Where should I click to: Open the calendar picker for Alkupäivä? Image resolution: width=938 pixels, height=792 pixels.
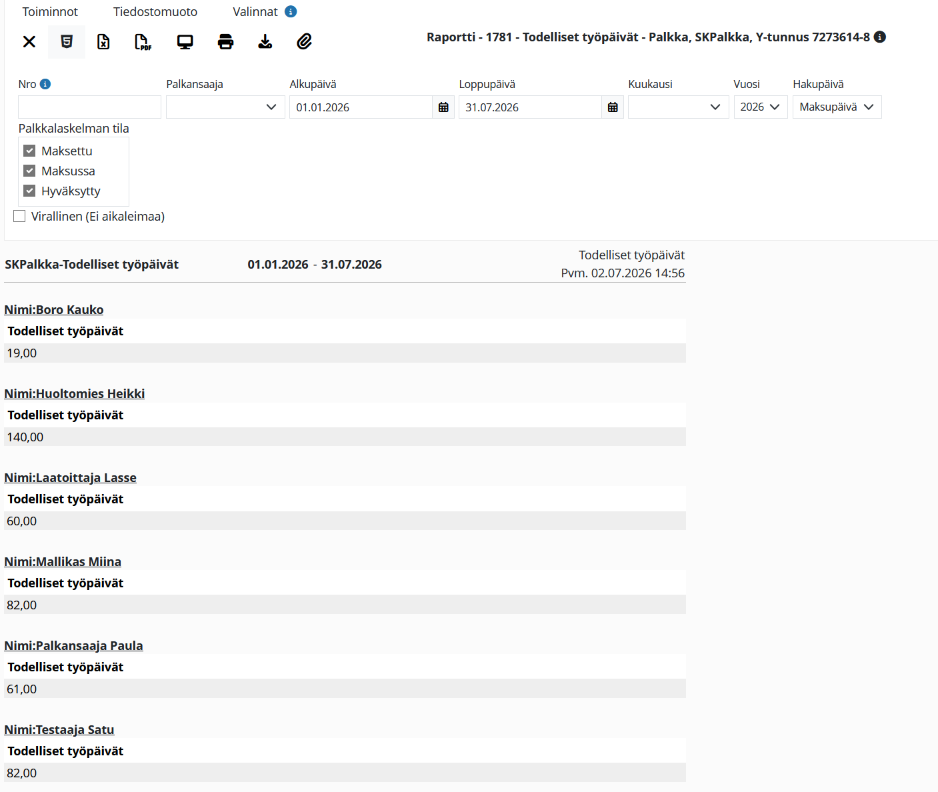[x=443, y=107]
